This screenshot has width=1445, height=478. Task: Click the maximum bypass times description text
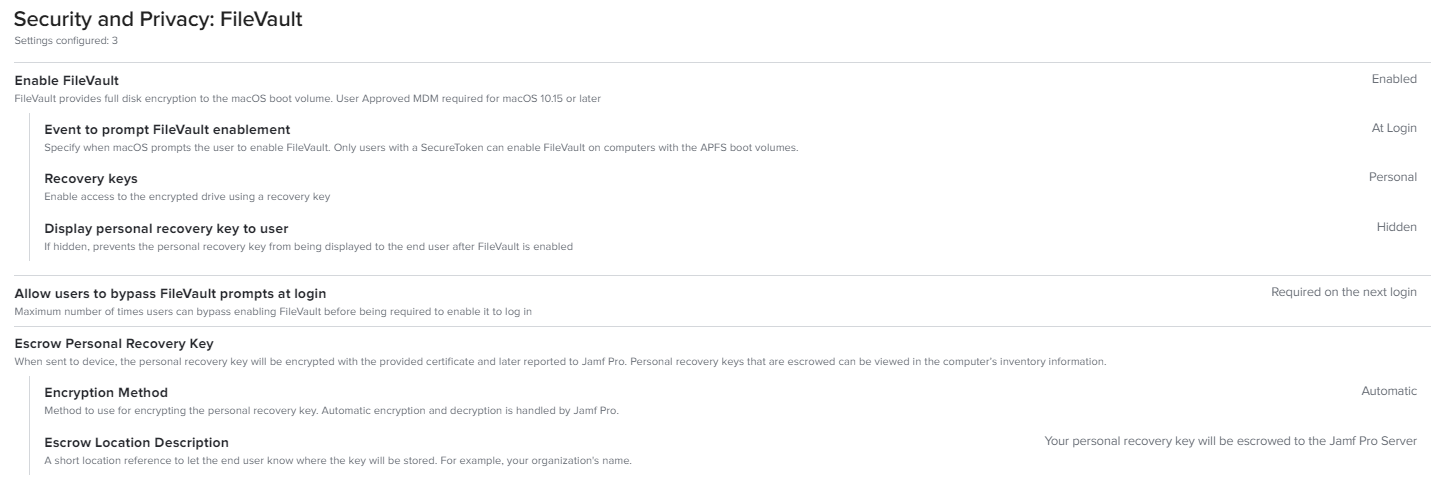(x=273, y=312)
